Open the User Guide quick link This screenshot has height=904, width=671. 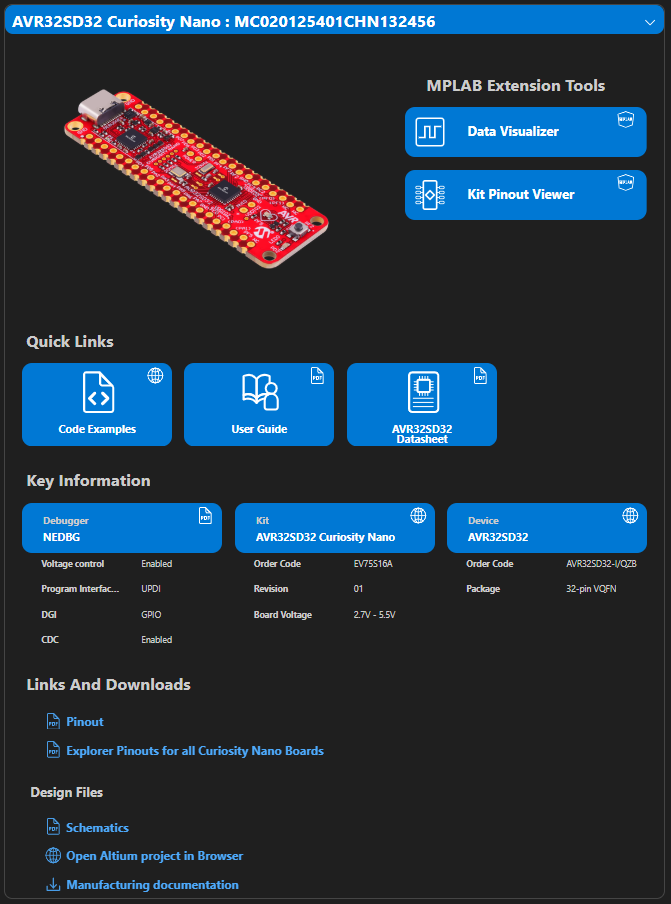(x=259, y=404)
